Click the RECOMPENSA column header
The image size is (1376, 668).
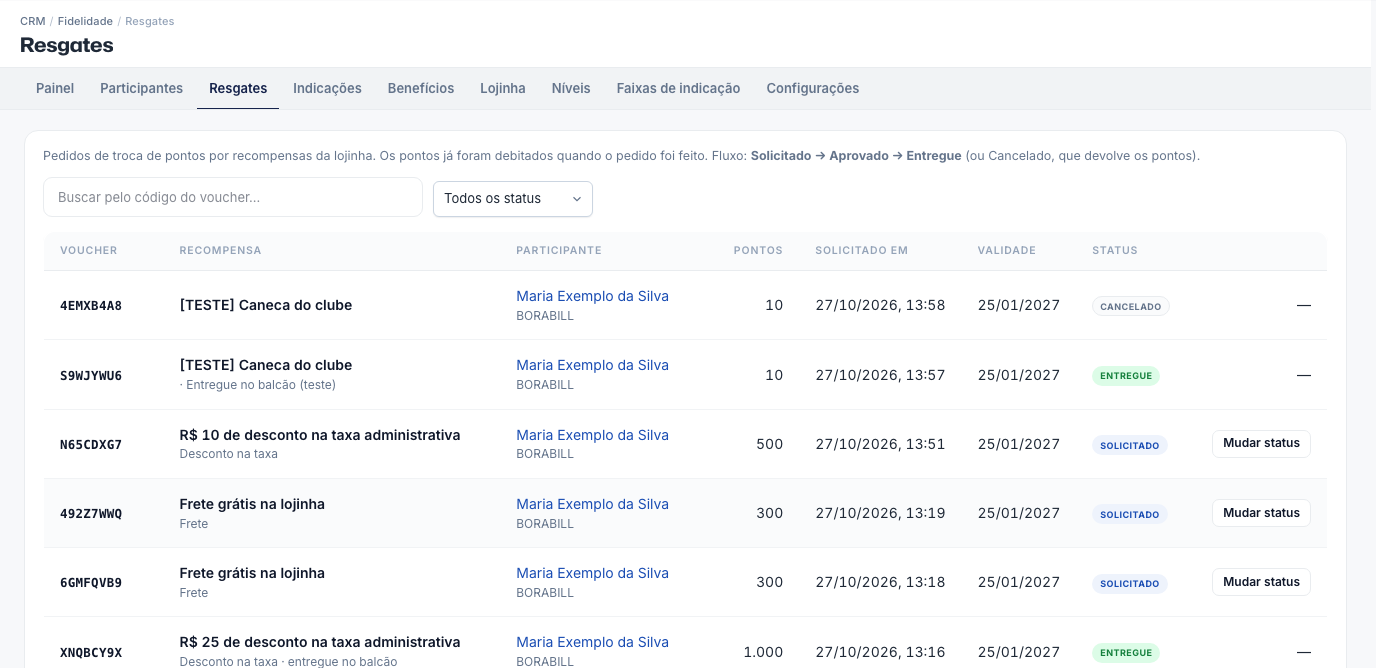pyautogui.click(x=220, y=250)
